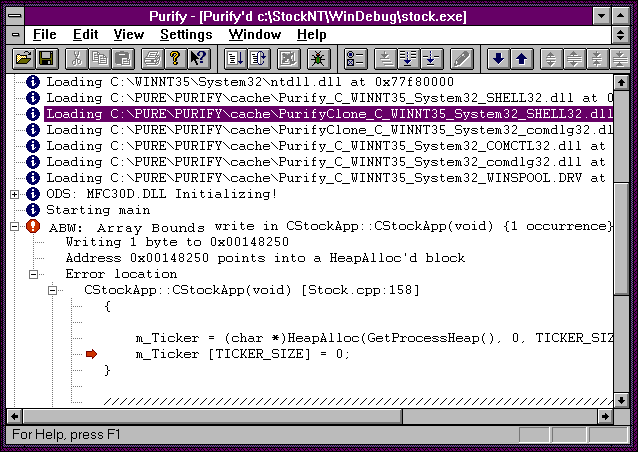This screenshot has width=638, height=452.
Task: Click the gray inward arrows toolbar icon
Action: [x=598, y=59]
